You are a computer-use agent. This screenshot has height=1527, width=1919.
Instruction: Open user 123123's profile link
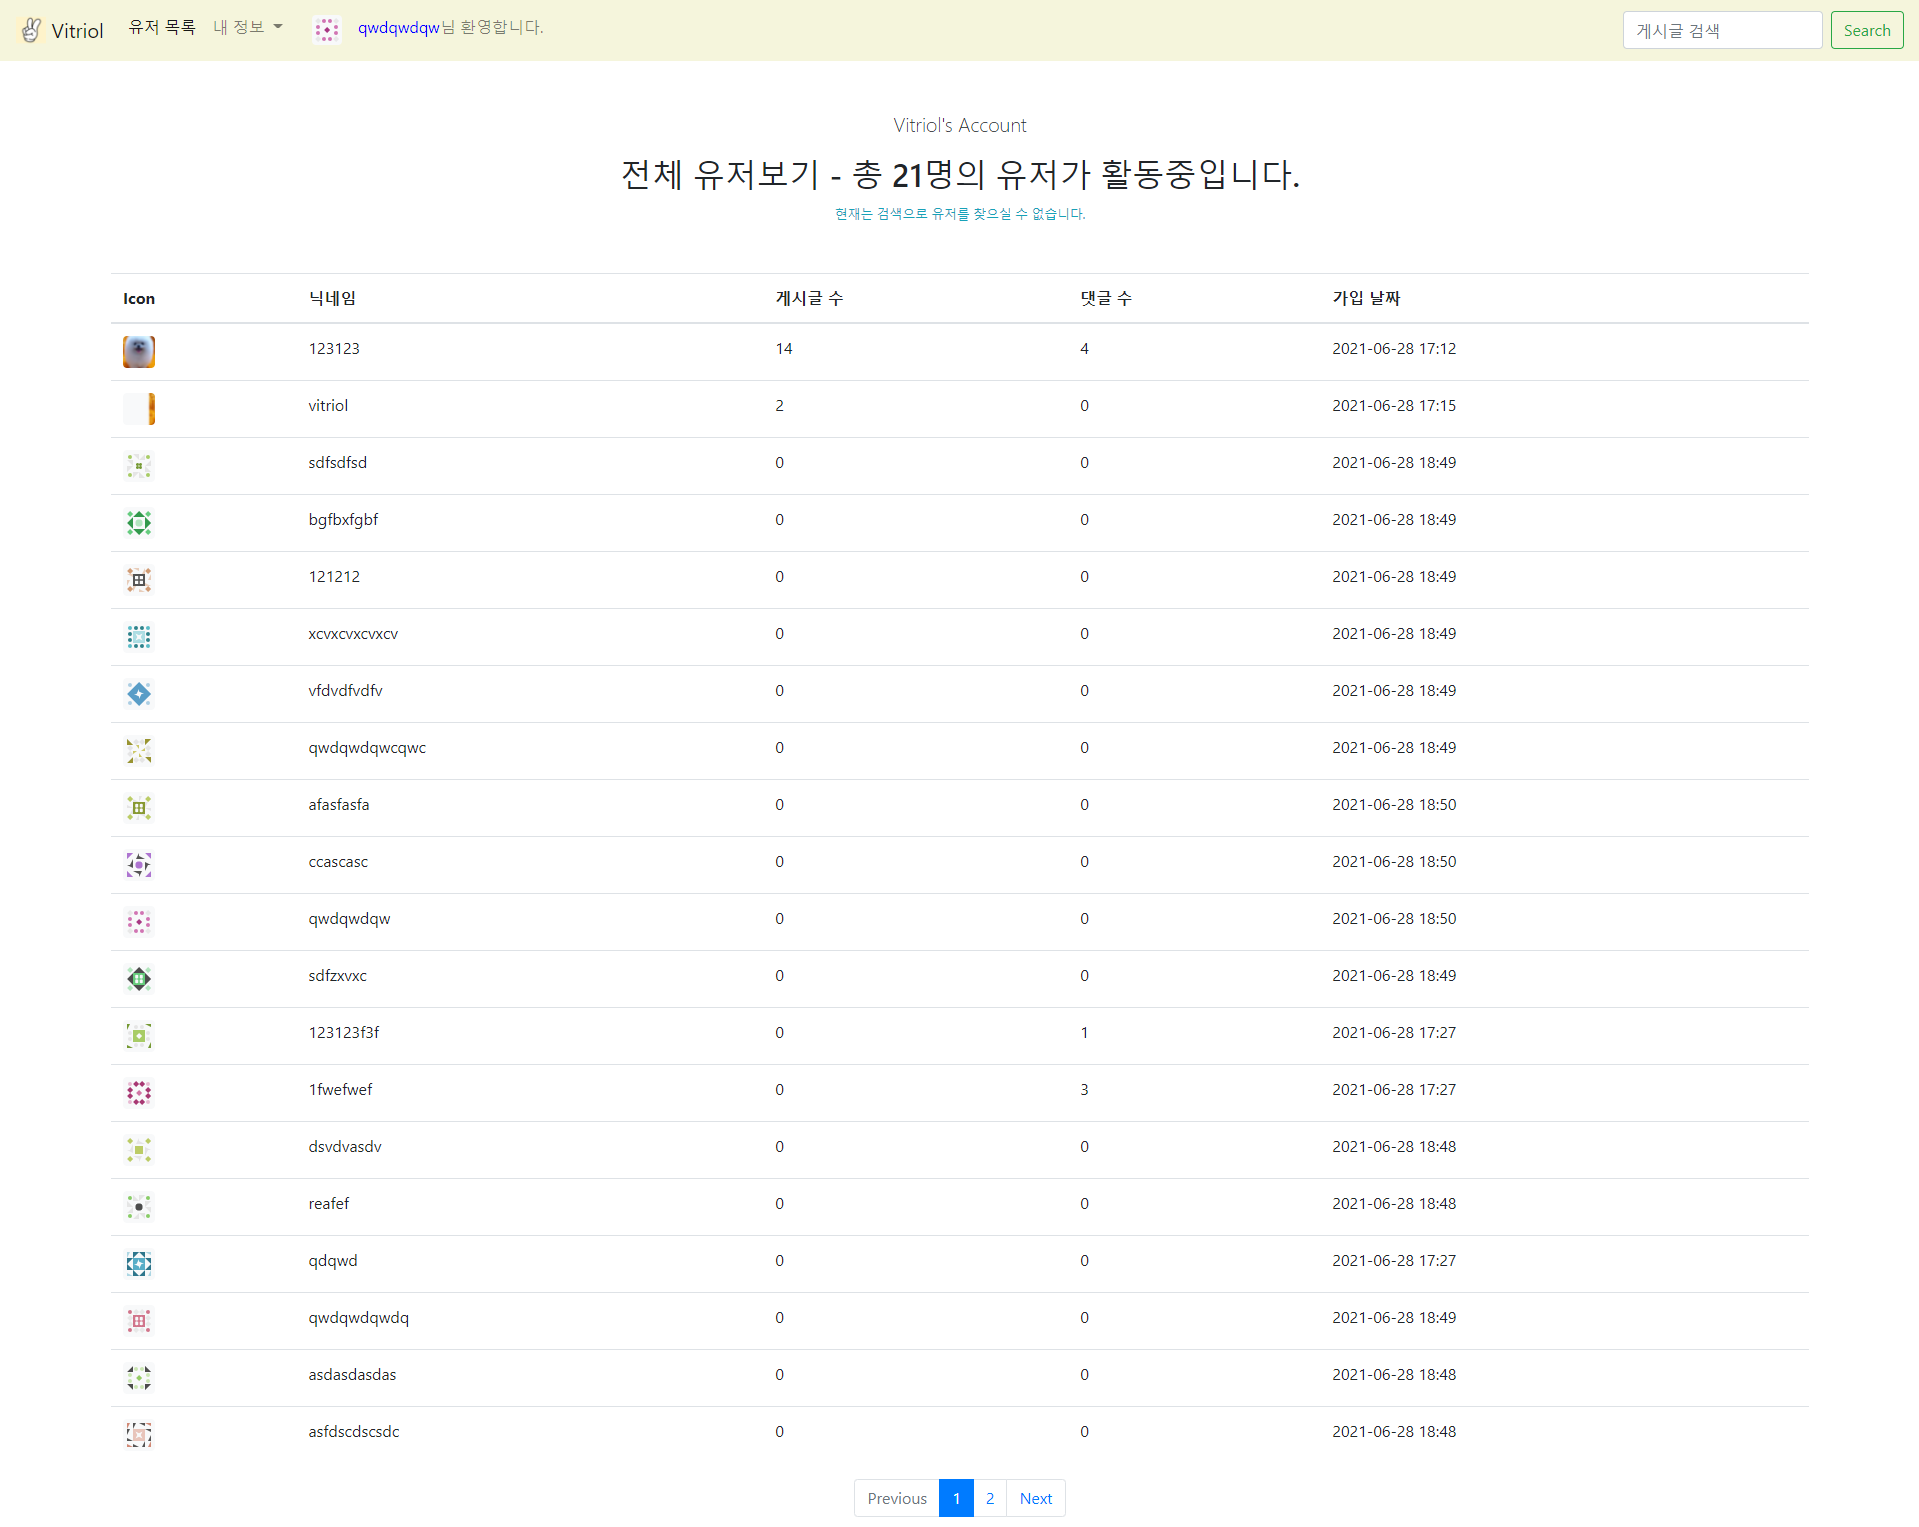334,348
